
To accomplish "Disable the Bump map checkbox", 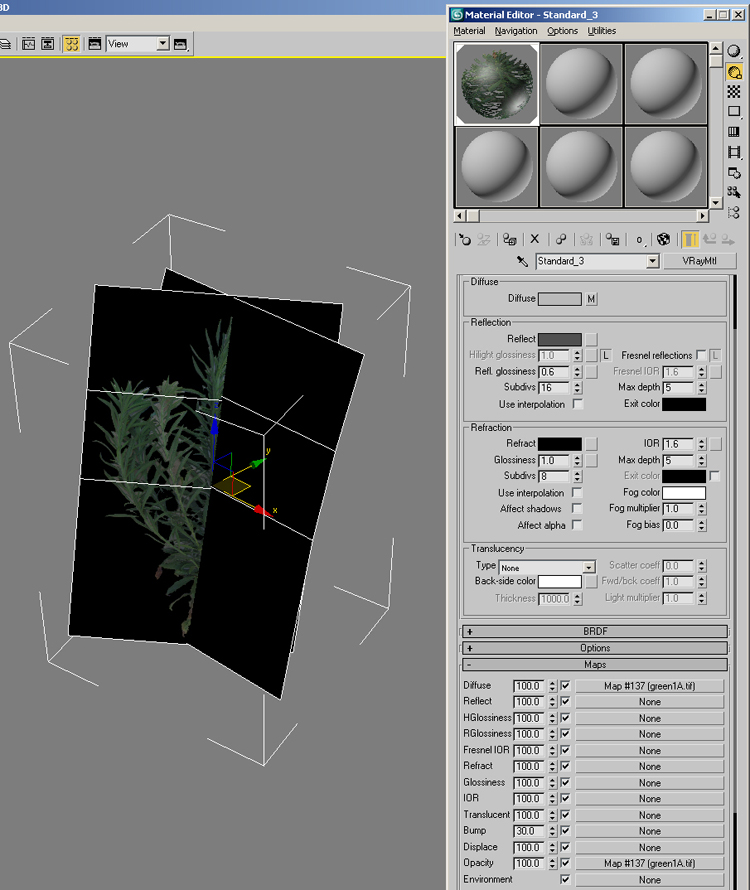I will (x=566, y=831).
